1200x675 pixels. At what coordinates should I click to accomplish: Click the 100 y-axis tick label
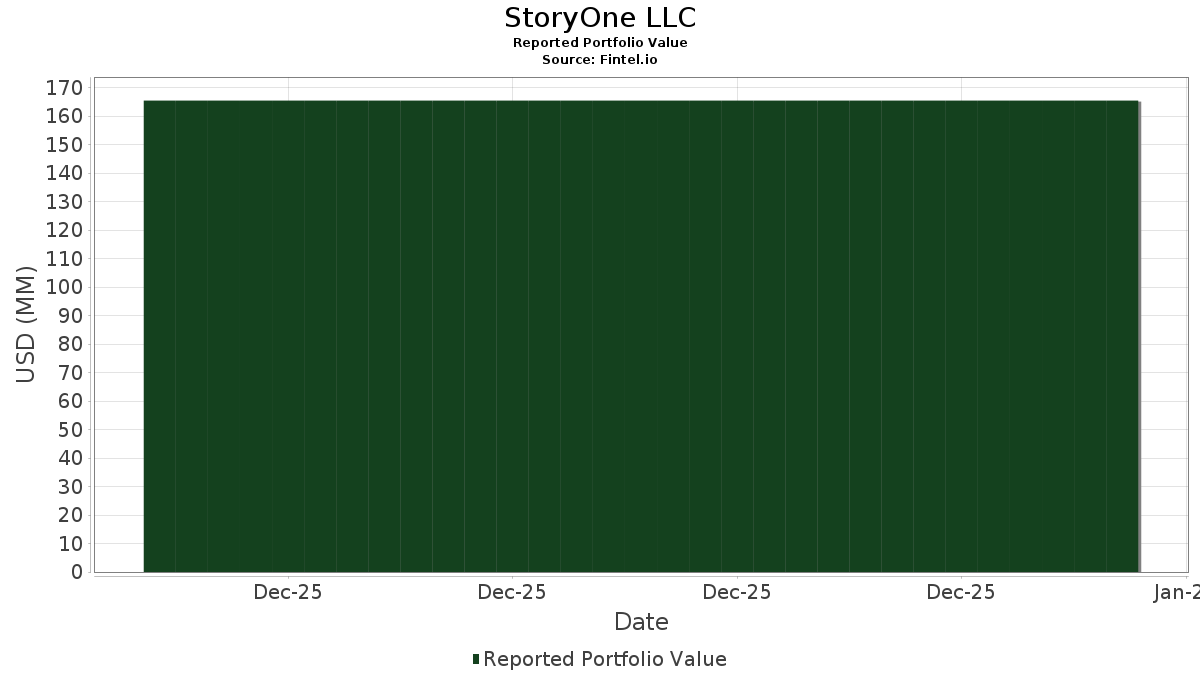point(64,287)
